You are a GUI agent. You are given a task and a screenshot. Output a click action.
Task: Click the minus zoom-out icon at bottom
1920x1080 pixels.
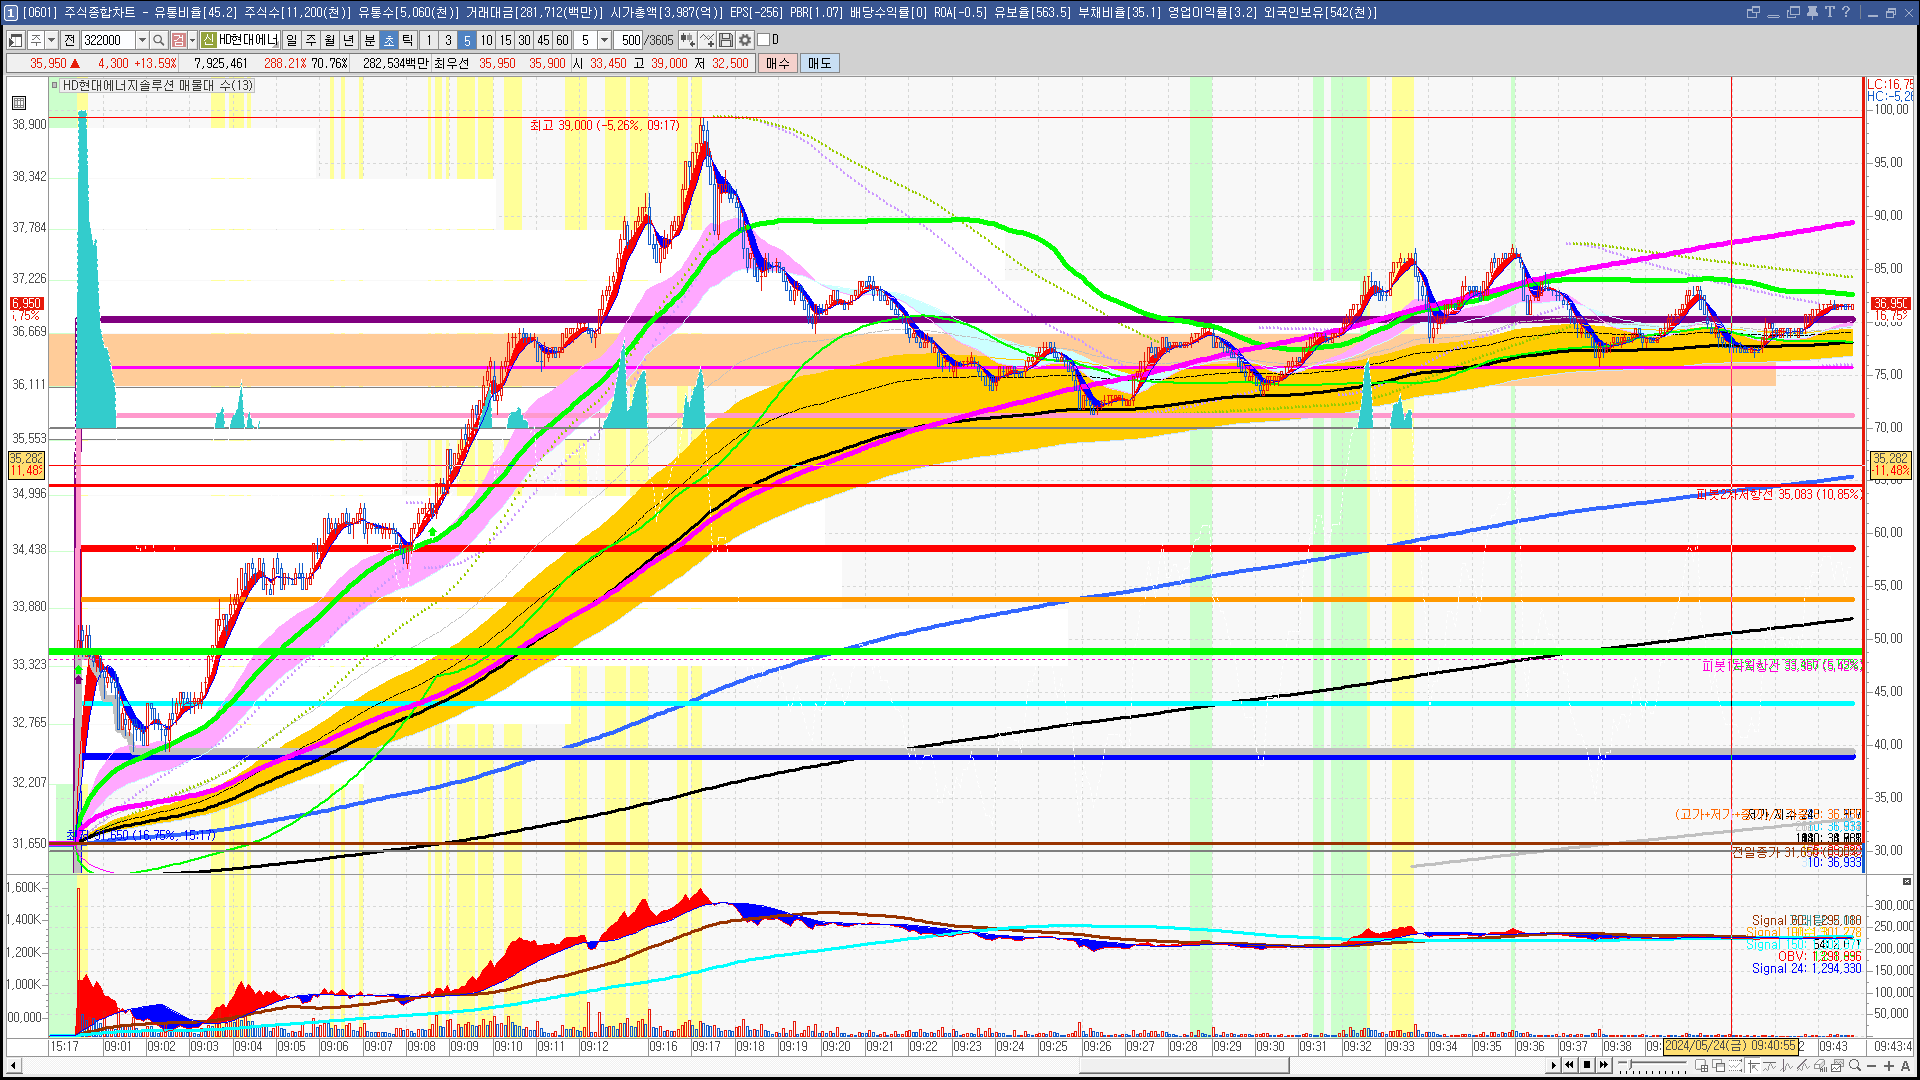[x=1872, y=1065]
